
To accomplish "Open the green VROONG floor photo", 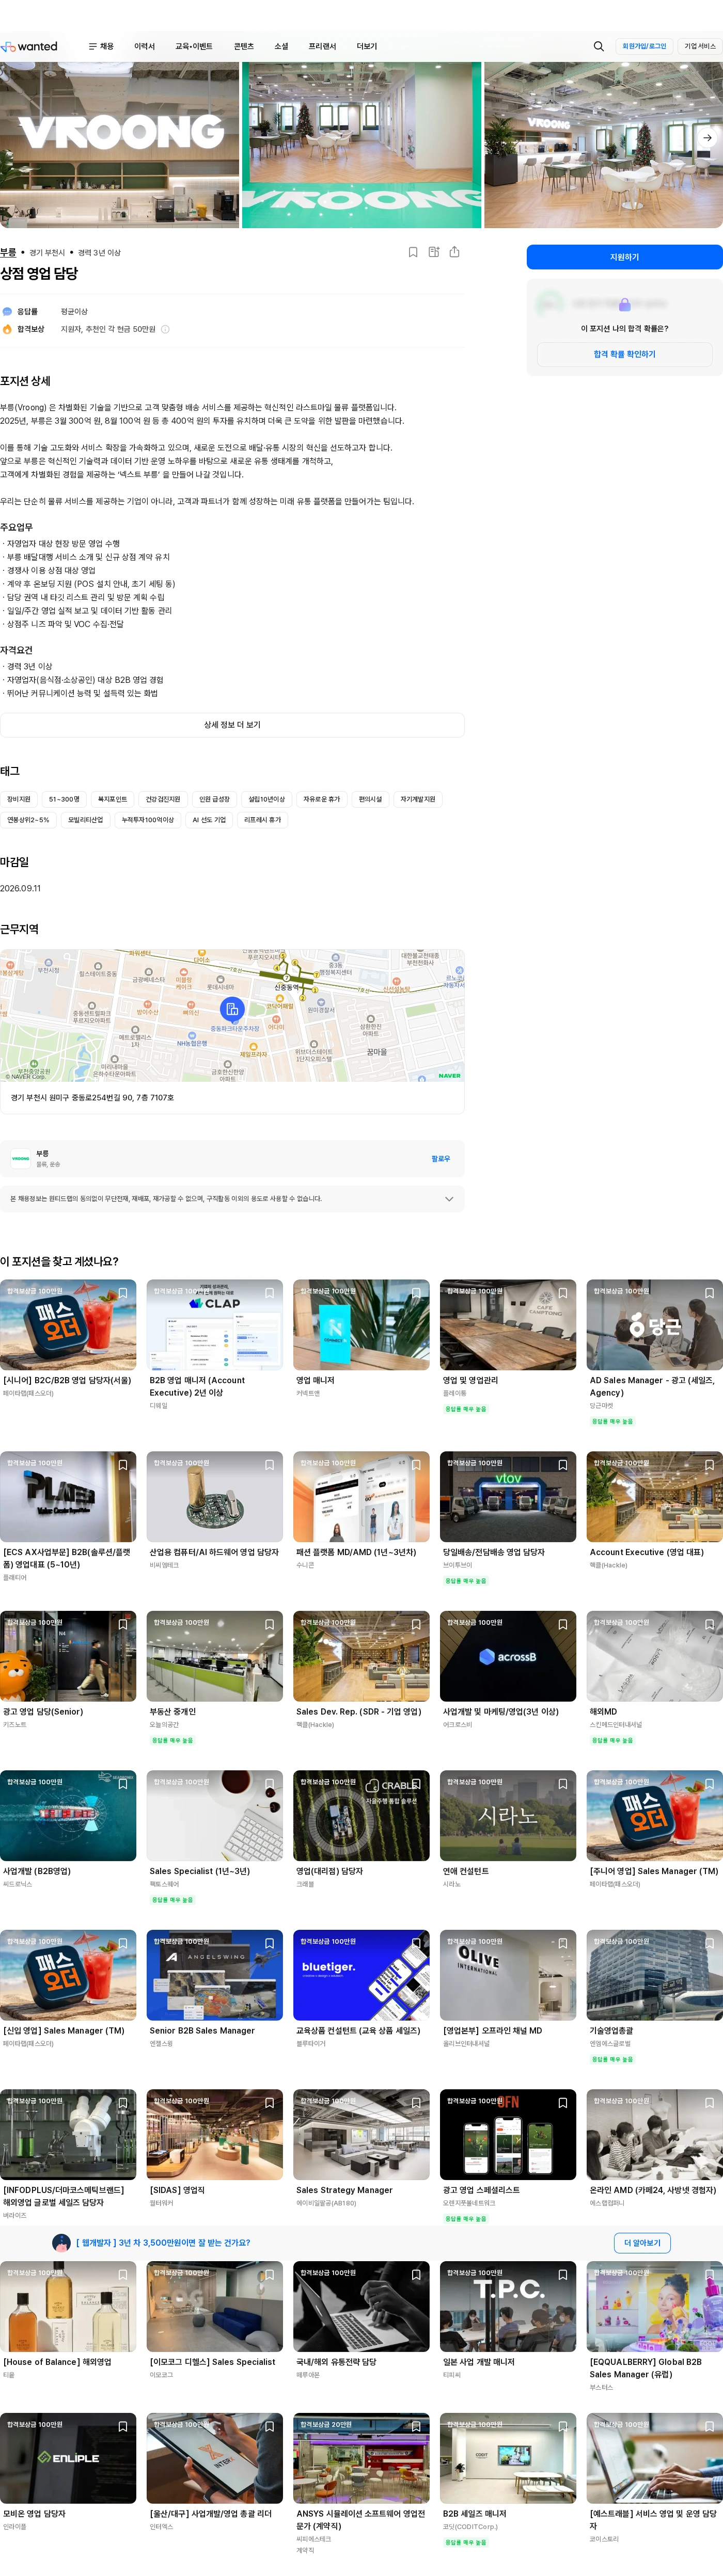I will click(x=362, y=145).
